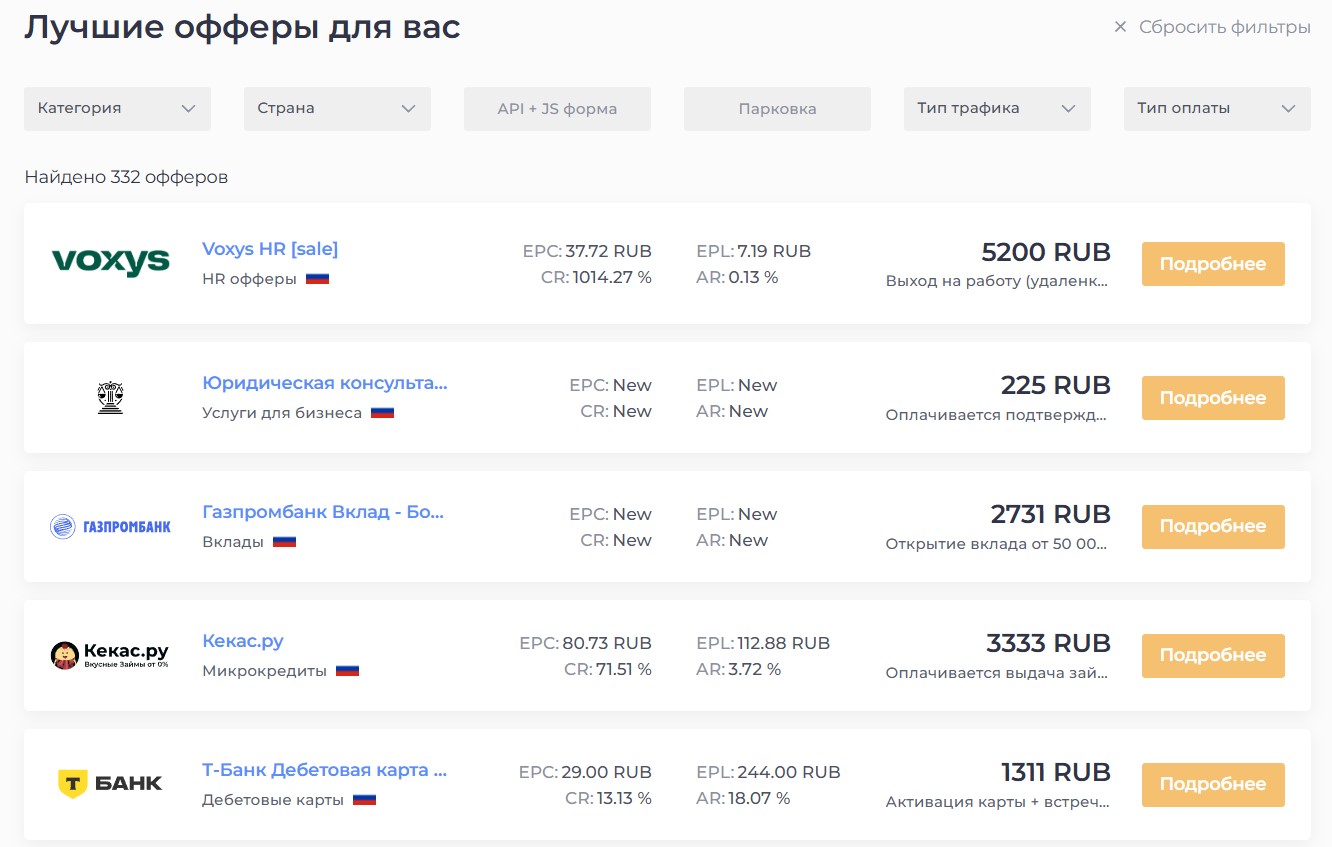Open the Юридическая консульта... offer link
Image resolution: width=1332 pixels, height=847 pixels.
click(x=325, y=383)
